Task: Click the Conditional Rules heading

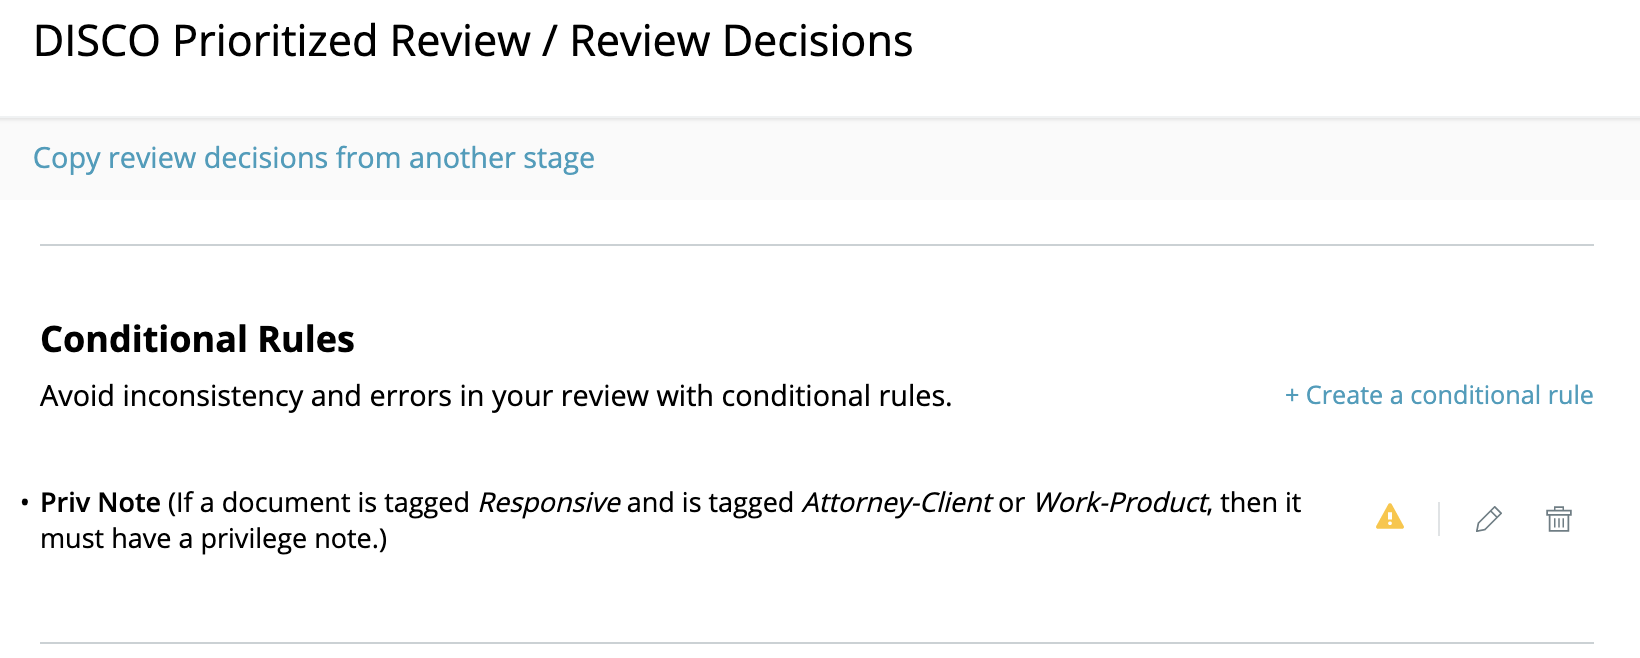Action: point(197,339)
